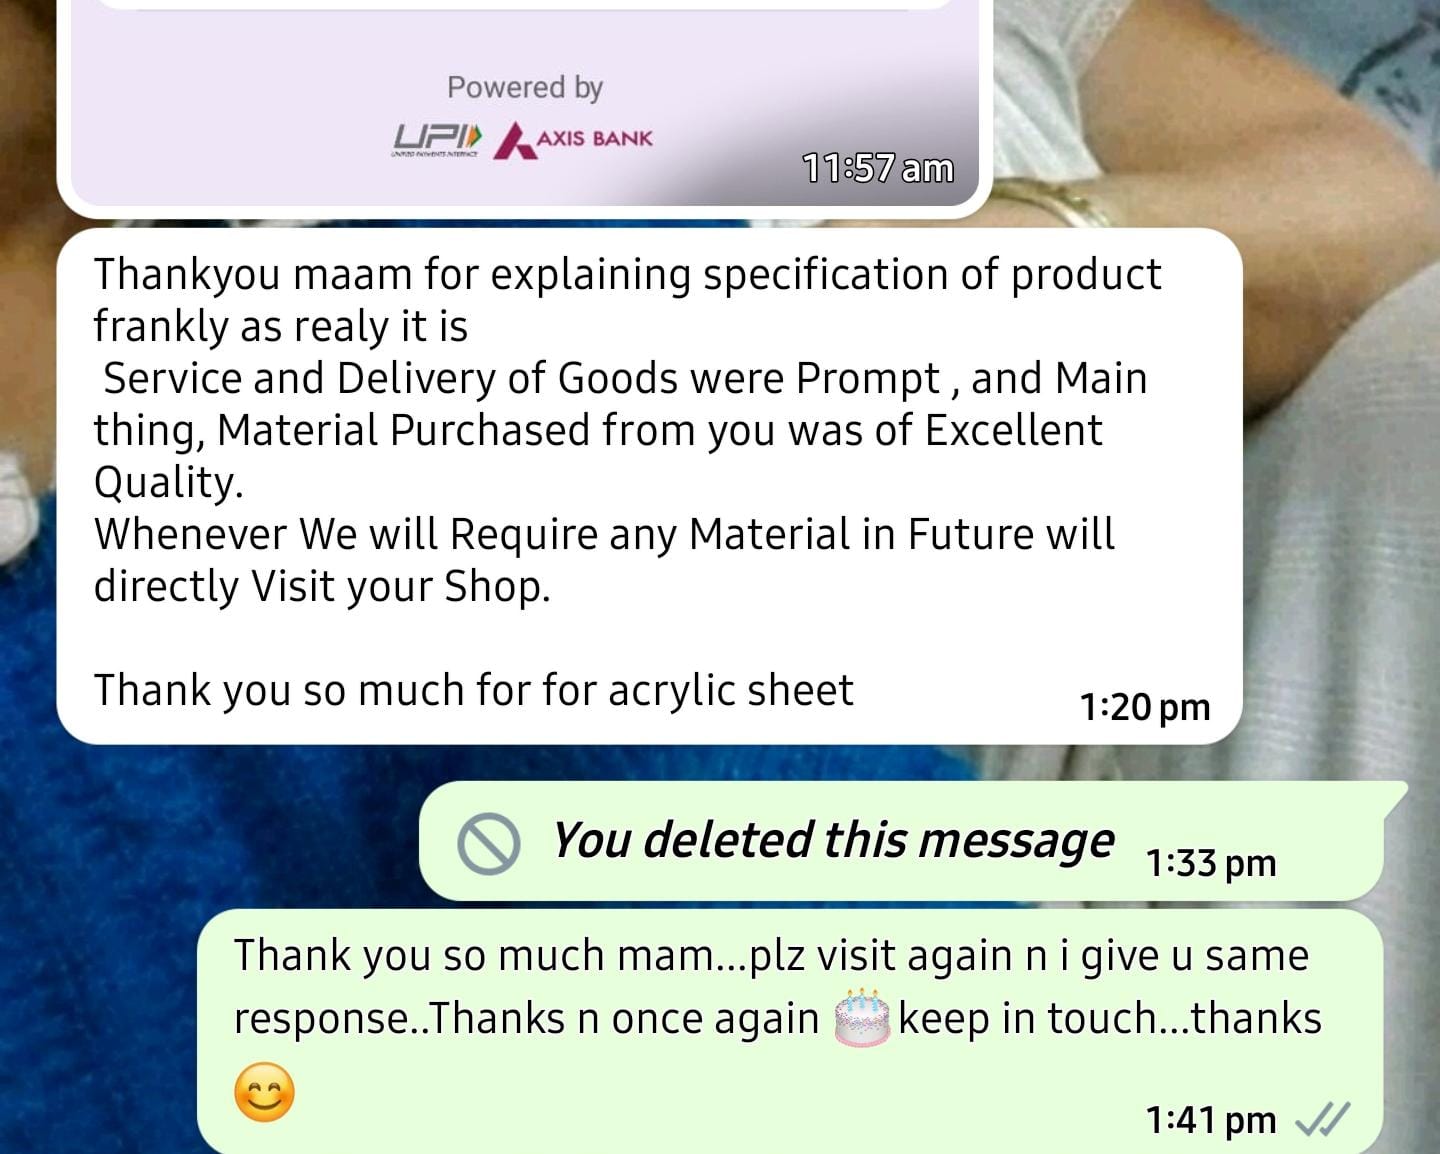1440x1154 pixels.
Task: Tap the 'directly Visit your Shop.' line
Action: (322, 586)
